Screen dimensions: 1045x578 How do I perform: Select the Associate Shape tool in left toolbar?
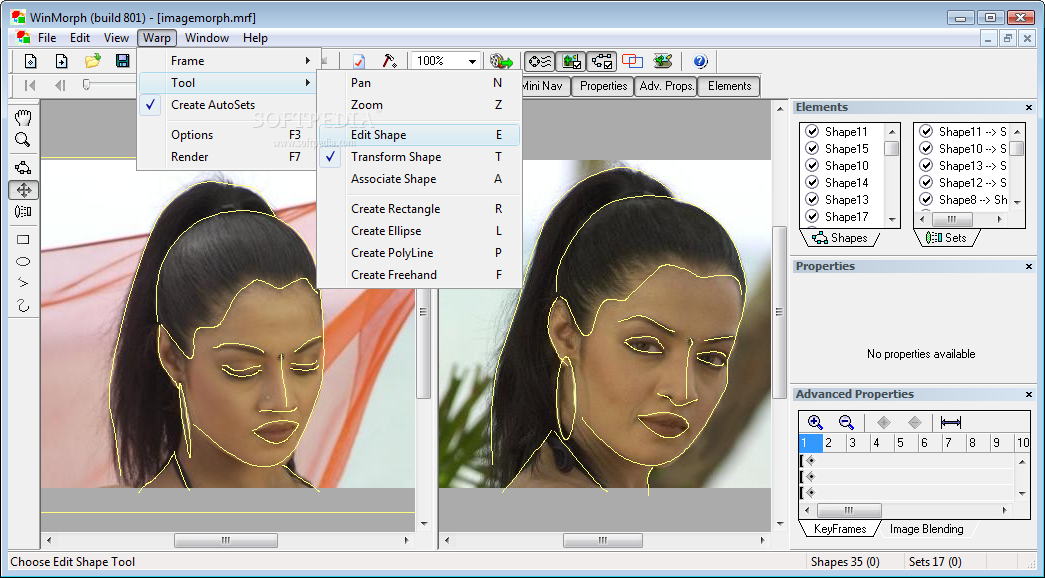tap(23, 212)
